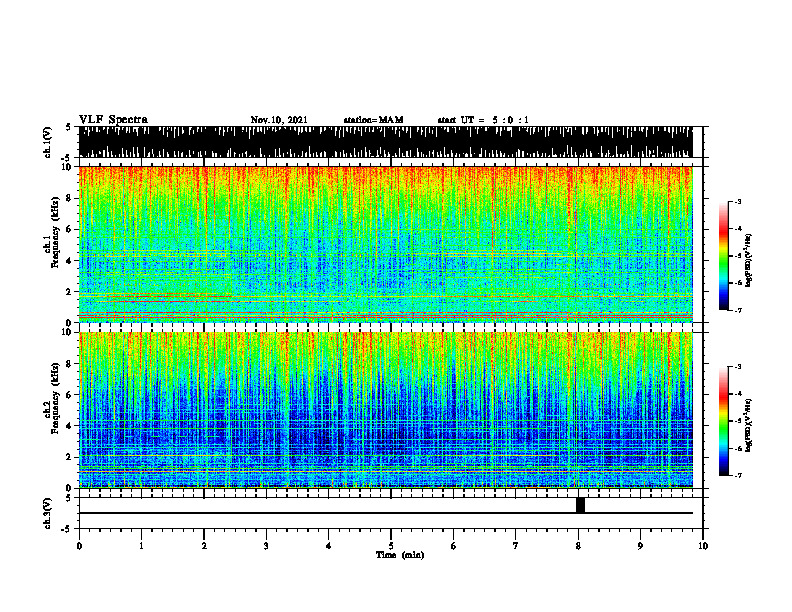The height and width of the screenshot is (612, 792).
Task: Click inside the ch.1(V) waveform strip
Action: tap(385, 142)
